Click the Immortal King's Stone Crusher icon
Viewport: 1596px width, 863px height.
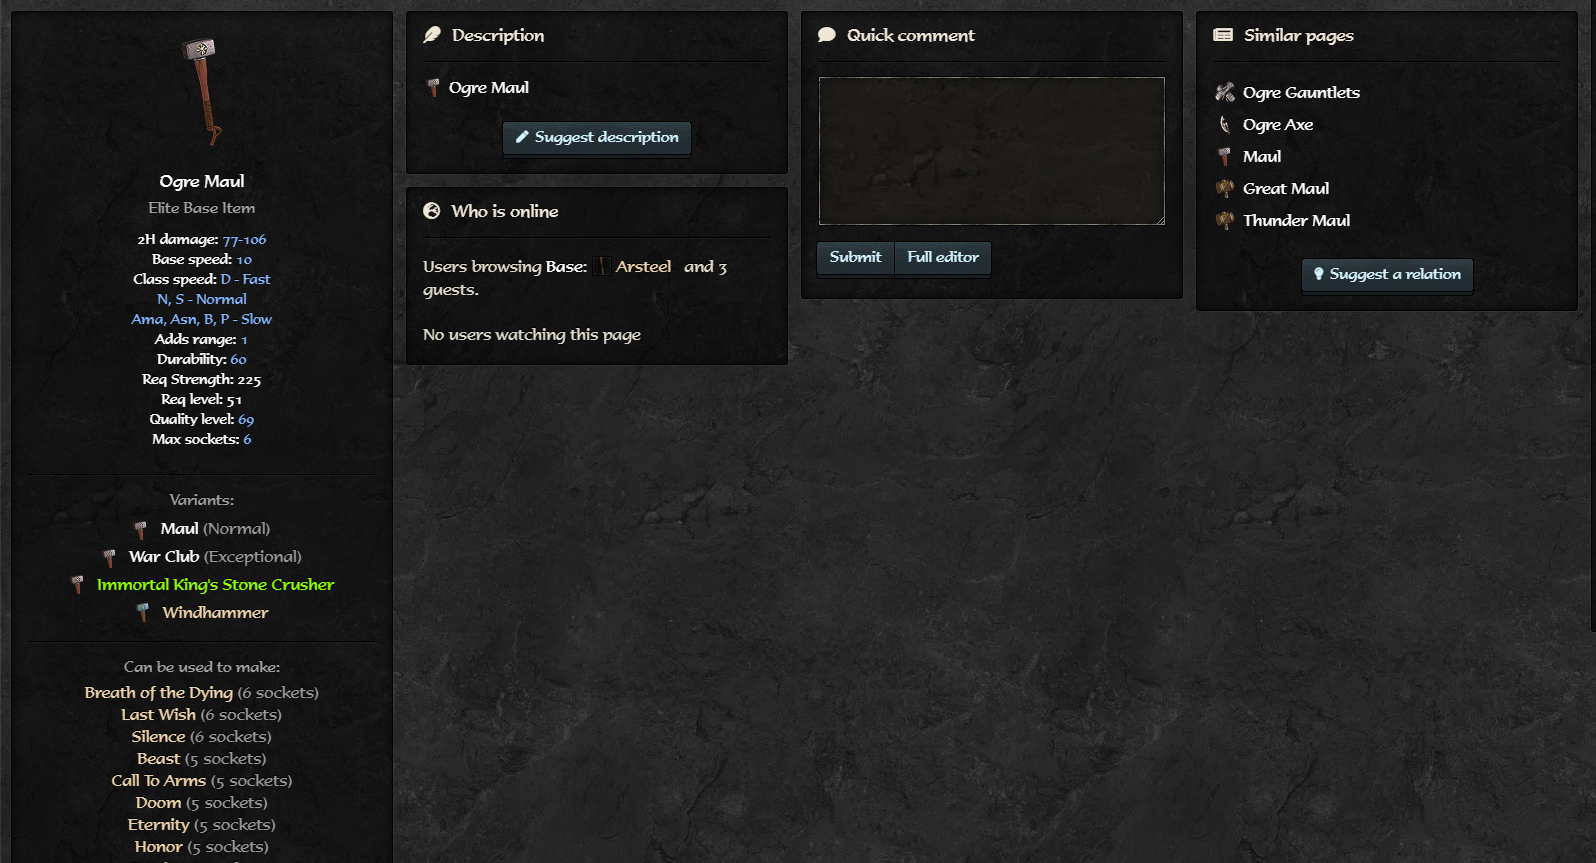[78, 585]
